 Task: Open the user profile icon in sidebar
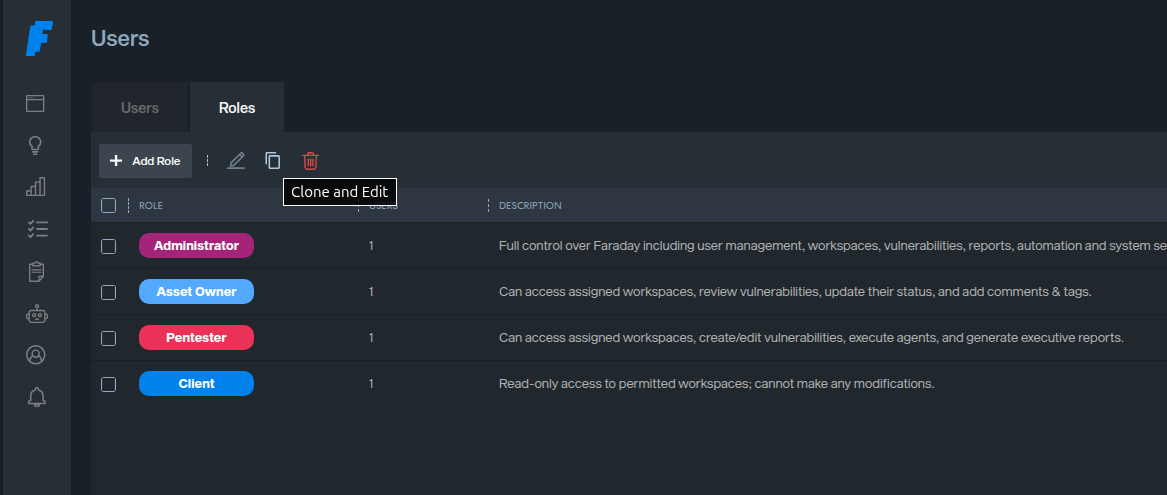(36, 355)
